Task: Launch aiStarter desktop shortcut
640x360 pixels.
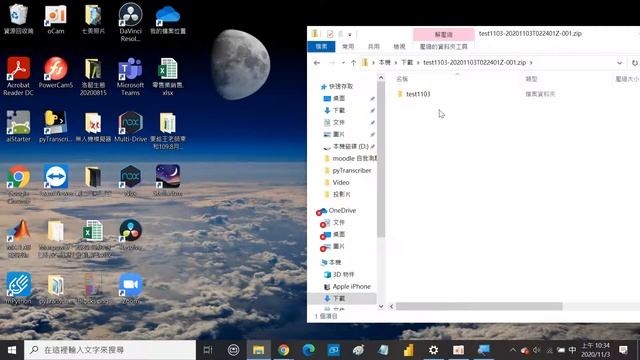Action: click(x=18, y=127)
